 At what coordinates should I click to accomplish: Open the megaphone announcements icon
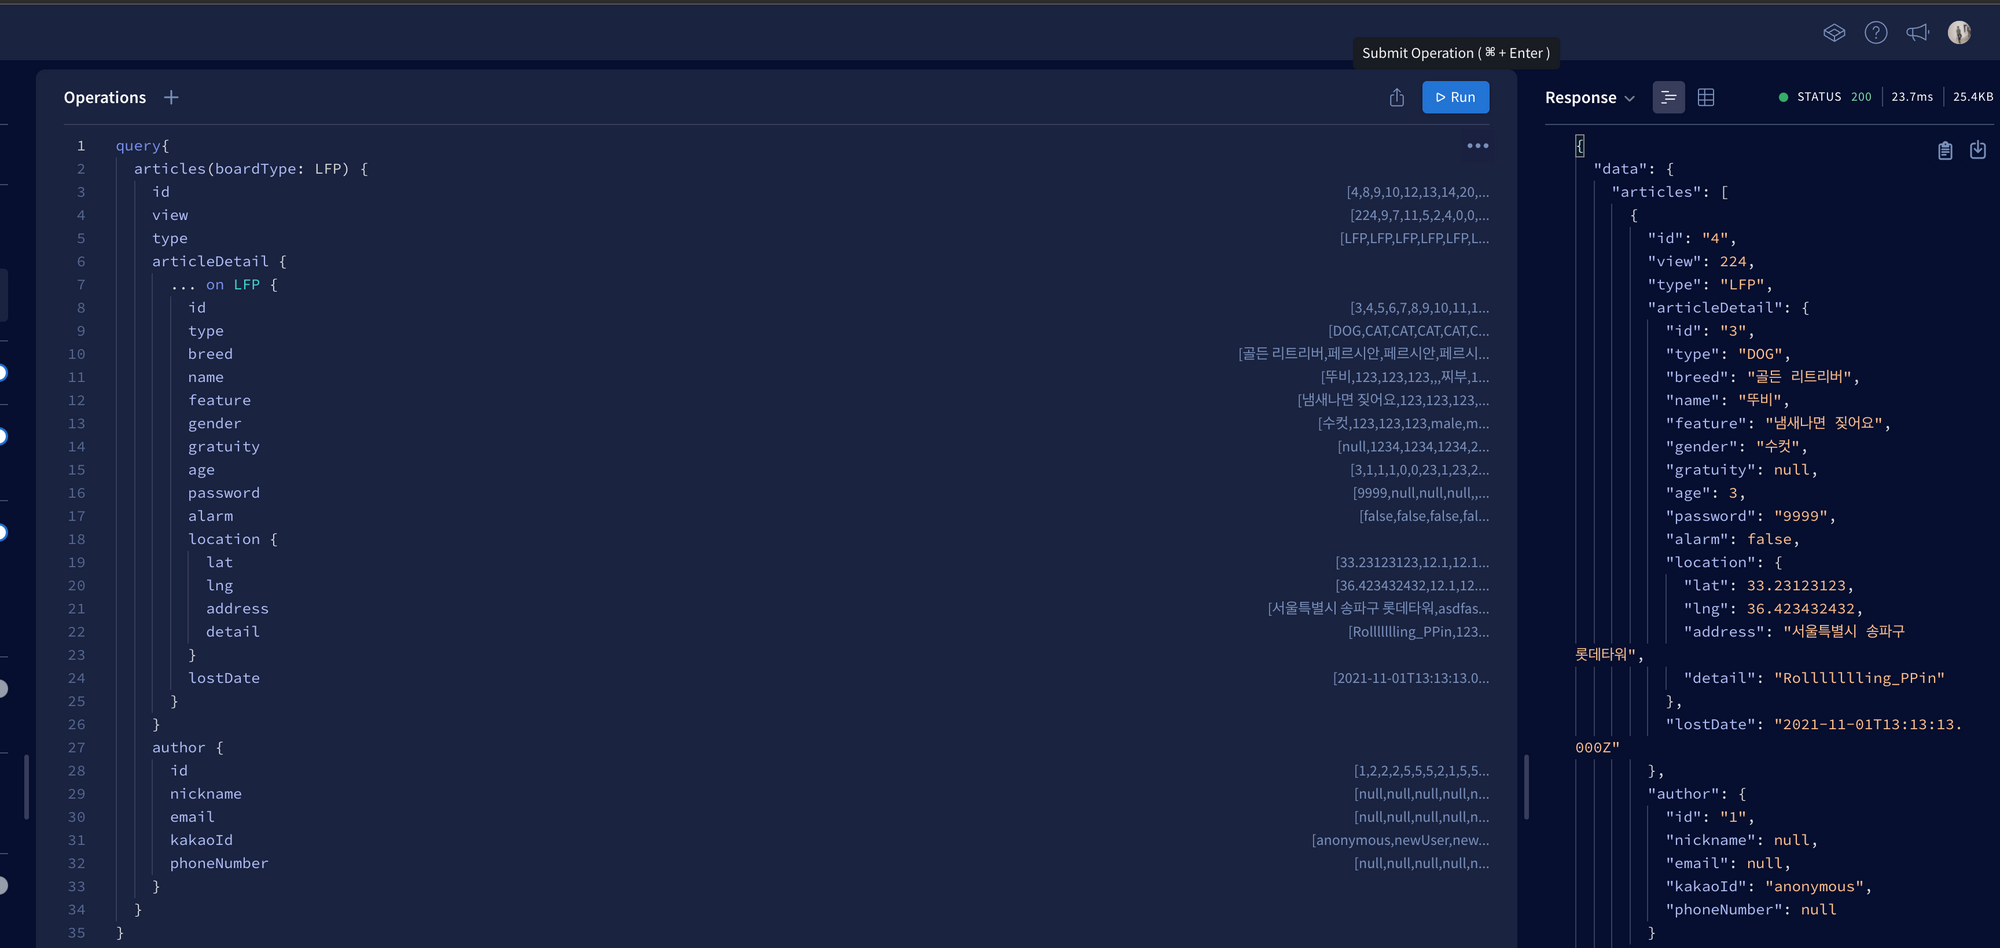click(1917, 33)
